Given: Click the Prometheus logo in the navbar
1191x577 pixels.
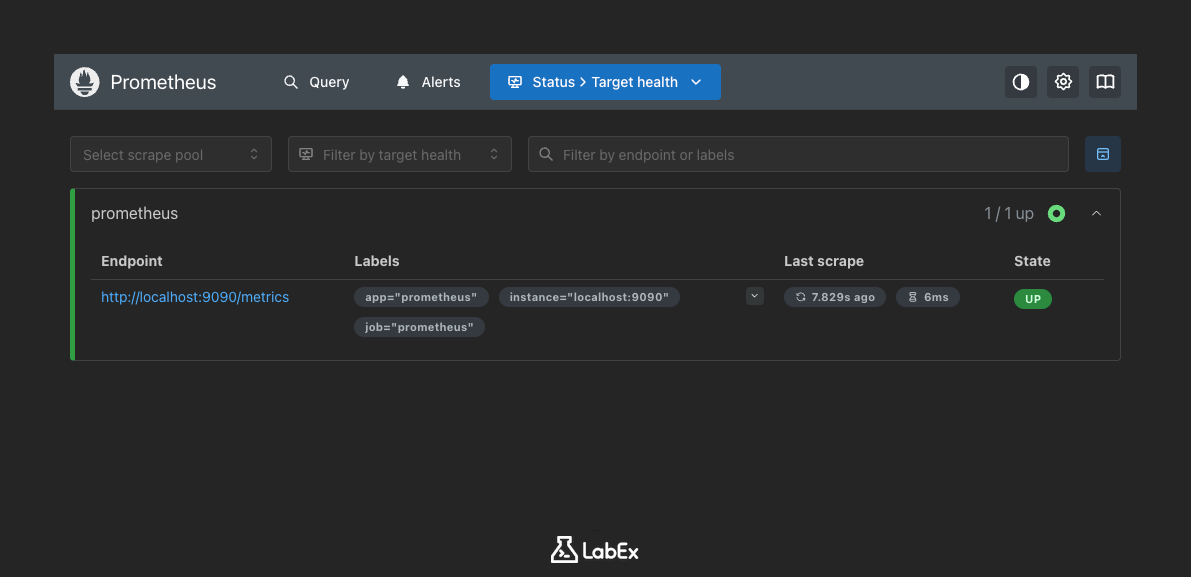Looking at the screenshot, I should pos(85,81).
